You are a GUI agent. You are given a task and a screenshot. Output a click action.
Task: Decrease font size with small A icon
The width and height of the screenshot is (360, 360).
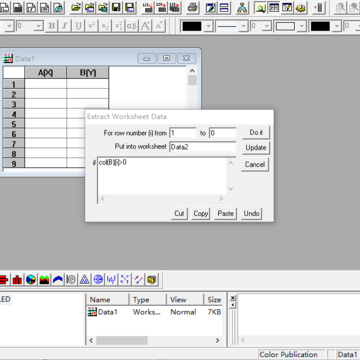click(158, 26)
